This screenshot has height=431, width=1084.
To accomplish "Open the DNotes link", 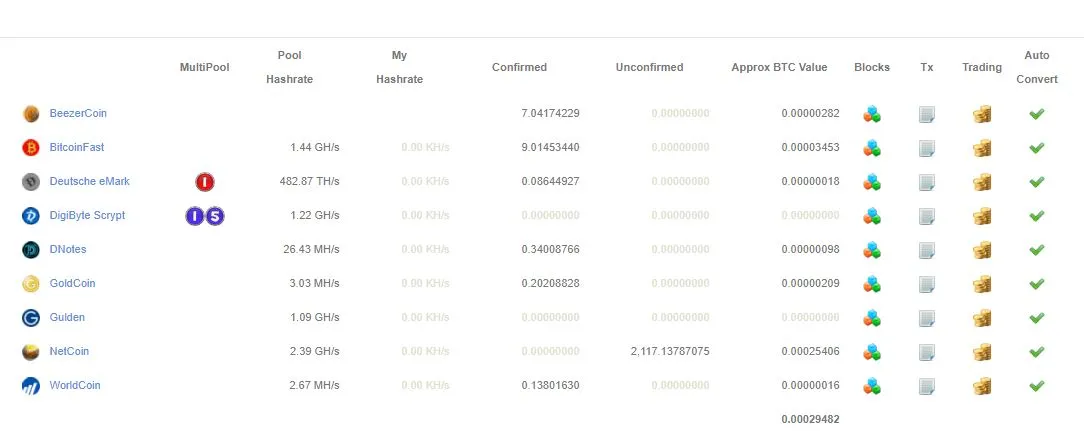I will [68, 249].
